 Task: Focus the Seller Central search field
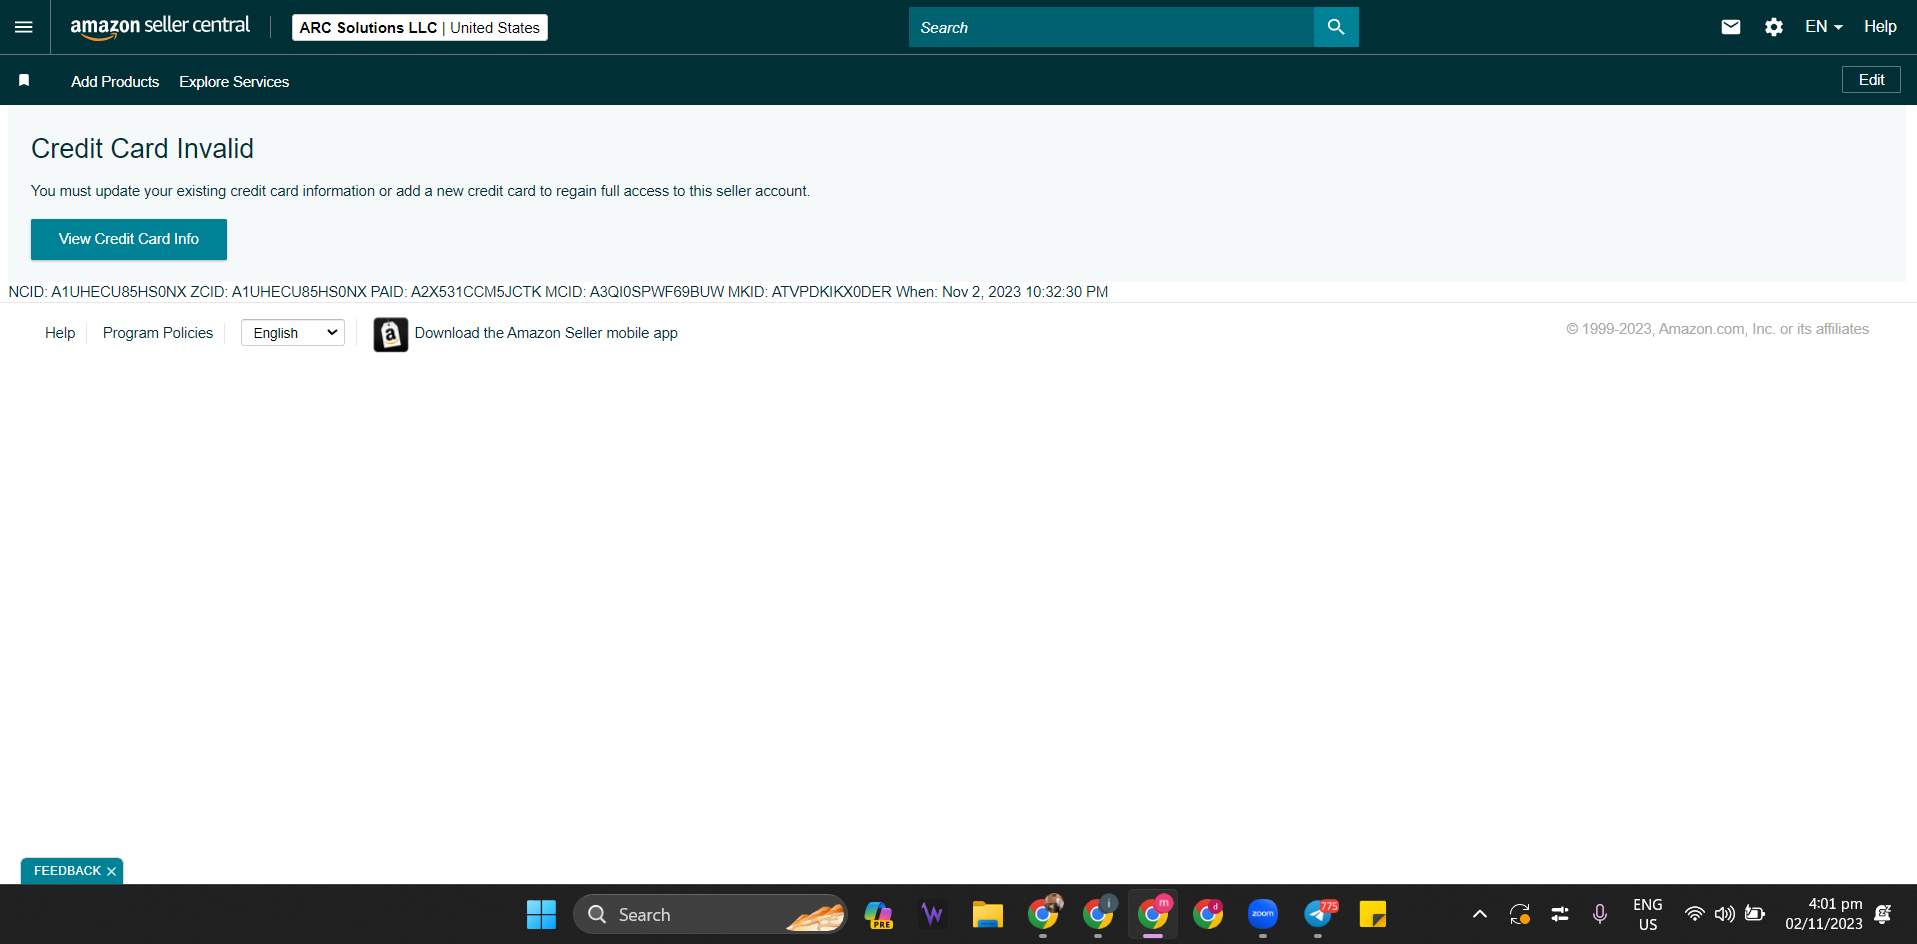pyautogui.click(x=1111, y=27)
